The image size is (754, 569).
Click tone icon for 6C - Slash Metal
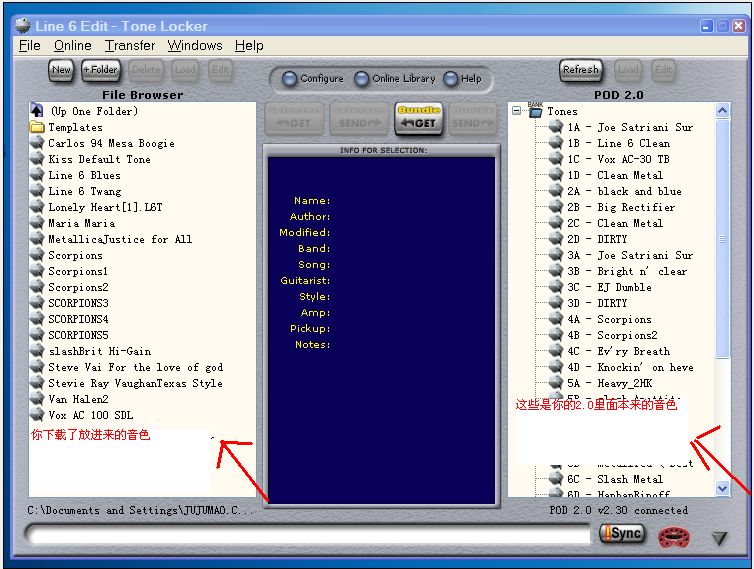tap(556, 479)
